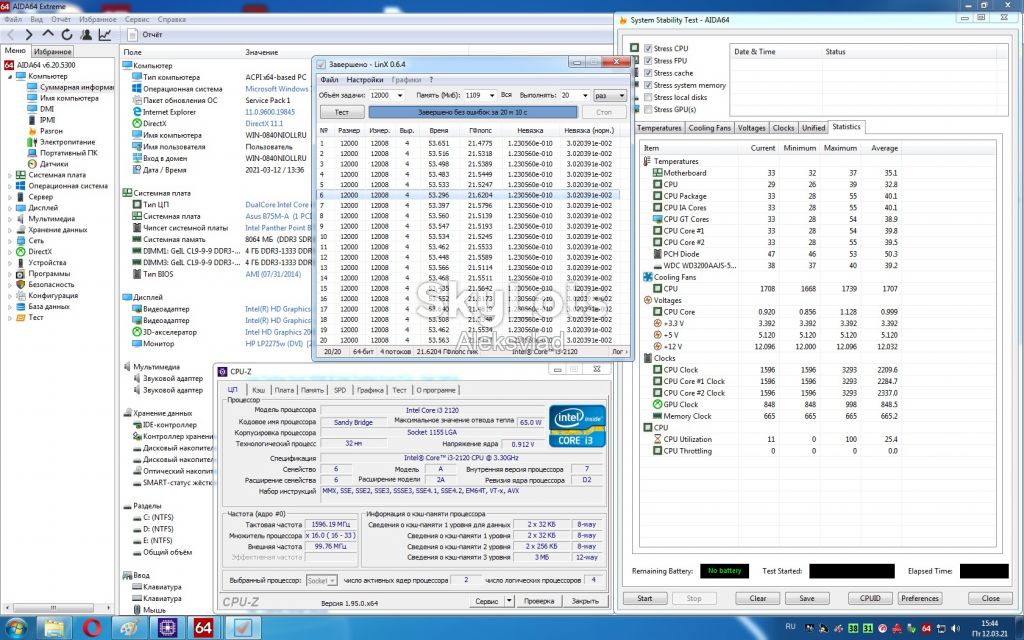Toggle Stress system memory checkbox
Screen dimensions: 1024x640
648,85
